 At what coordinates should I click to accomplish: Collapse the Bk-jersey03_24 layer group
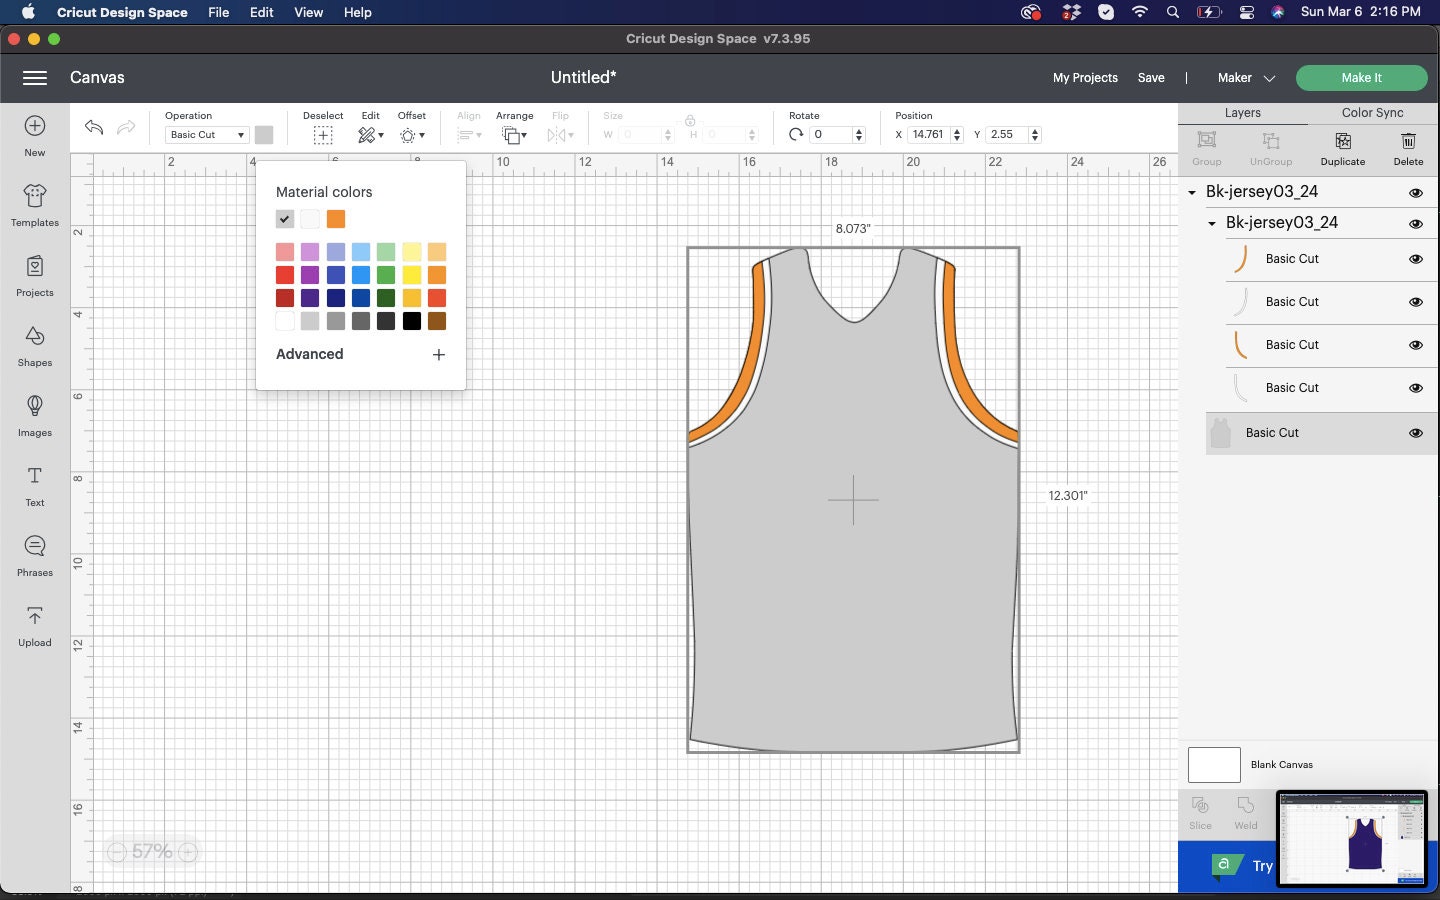tap(1211, 223)
